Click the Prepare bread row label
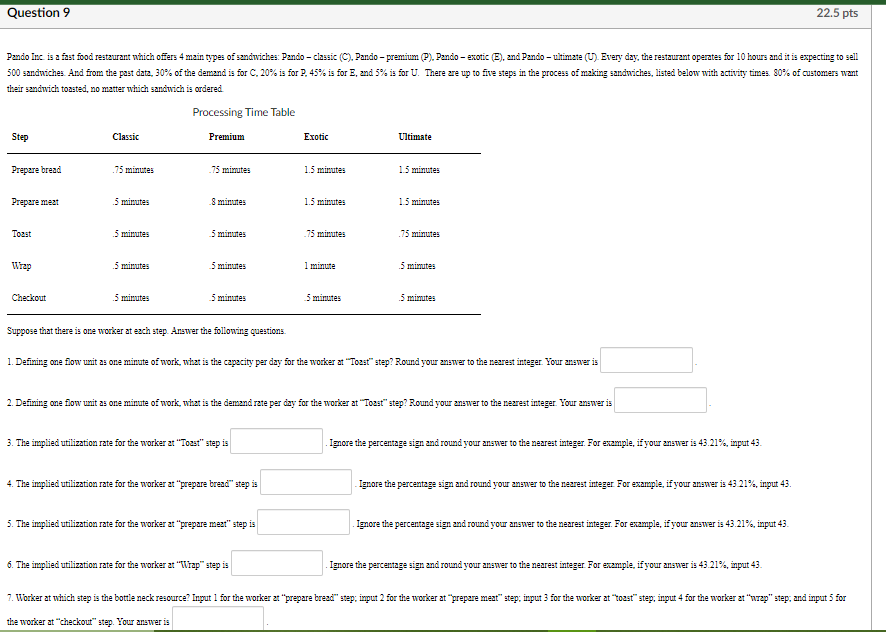 36,170
